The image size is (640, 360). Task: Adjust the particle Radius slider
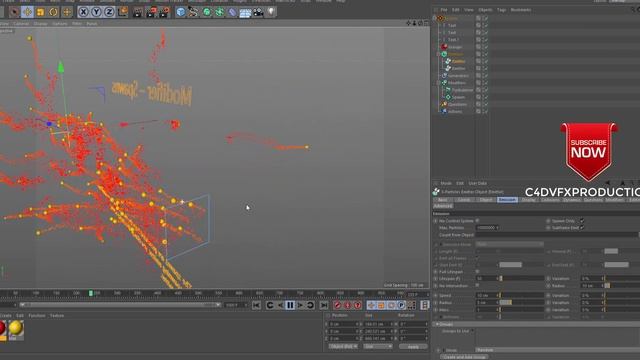tap(522, 302)
